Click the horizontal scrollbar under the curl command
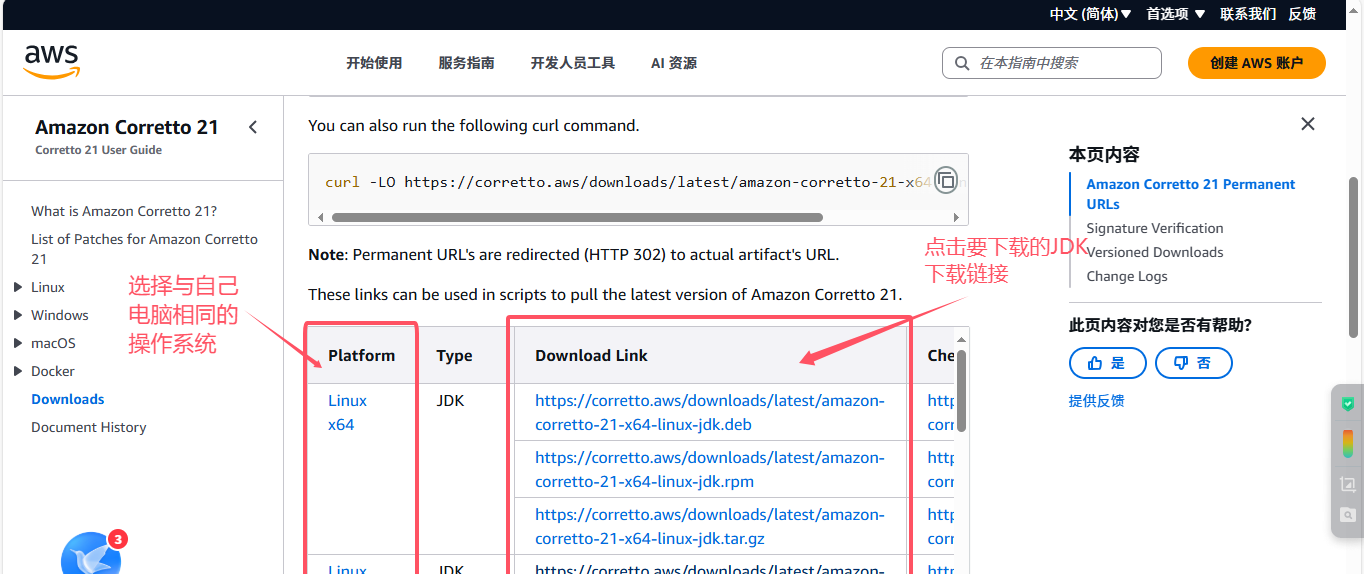The width and height of the screenshot is (1364, 574). 577,217
